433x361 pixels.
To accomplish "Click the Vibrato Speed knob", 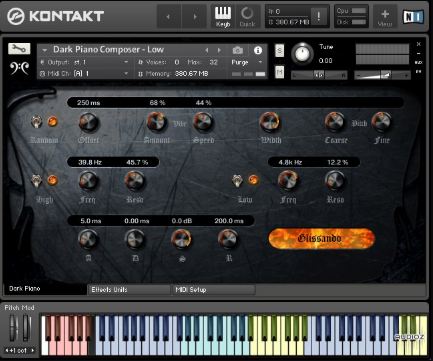I will point(203,122).
